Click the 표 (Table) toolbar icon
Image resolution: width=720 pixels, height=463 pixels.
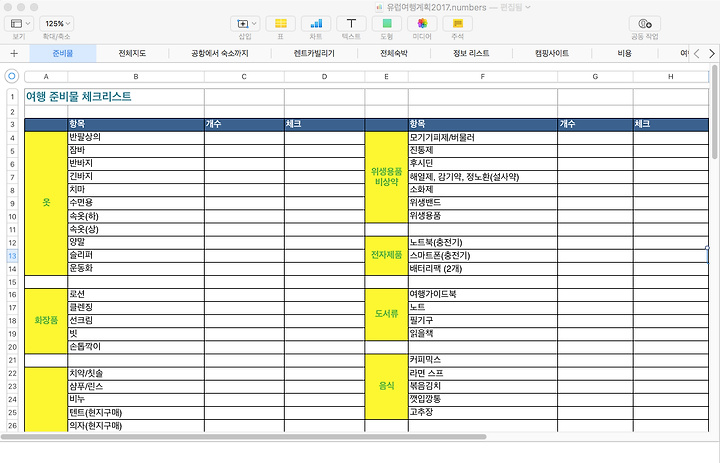pyautogui.click(x=281, y=23)
